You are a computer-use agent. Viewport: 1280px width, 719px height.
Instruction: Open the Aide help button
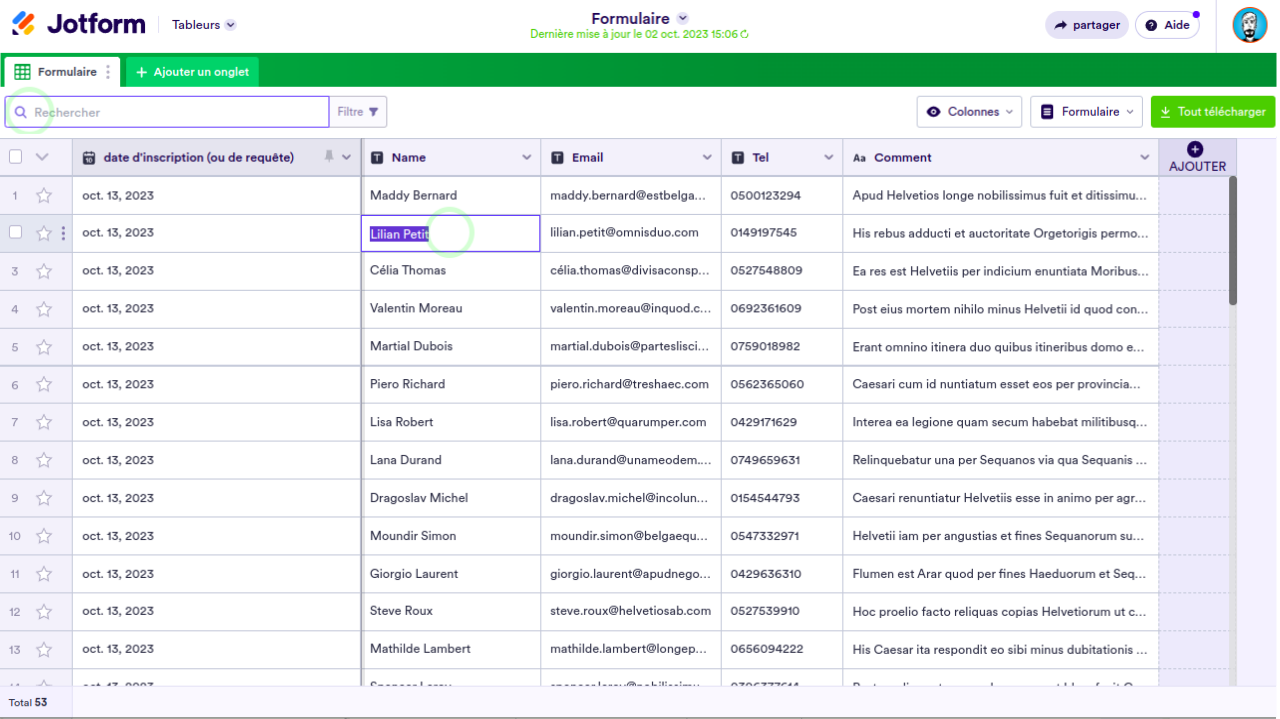1167,25
